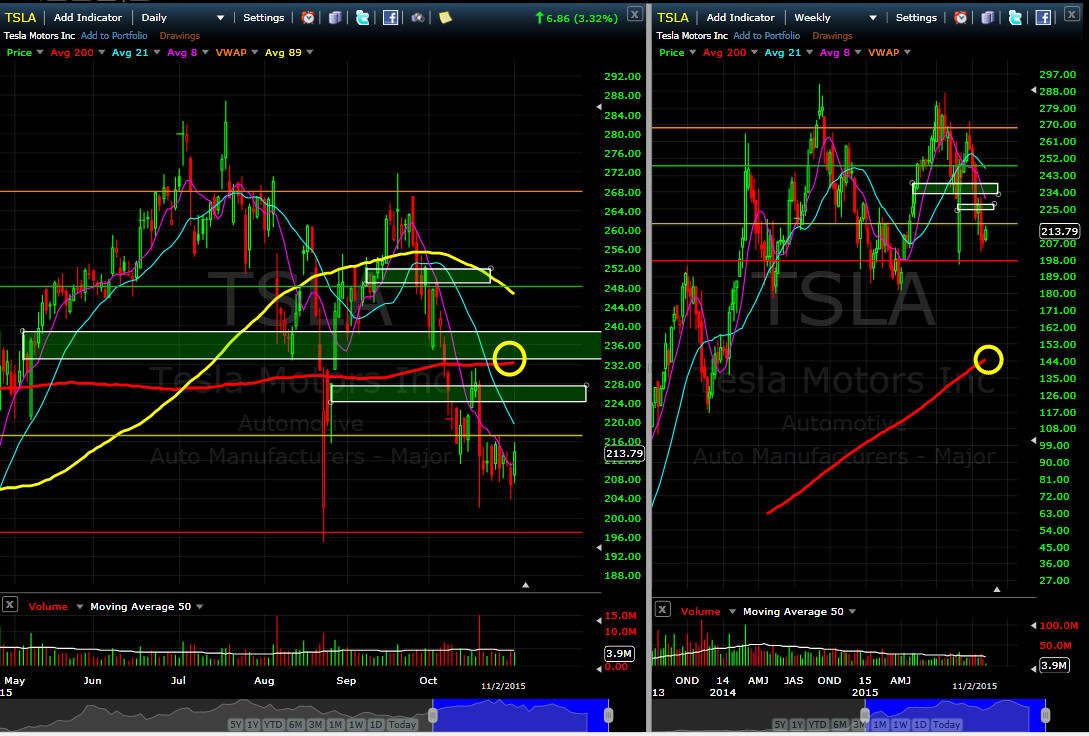Open the Daily timeframe dropdown
This screenshot has width=1089, height=736.
[183, 17]
